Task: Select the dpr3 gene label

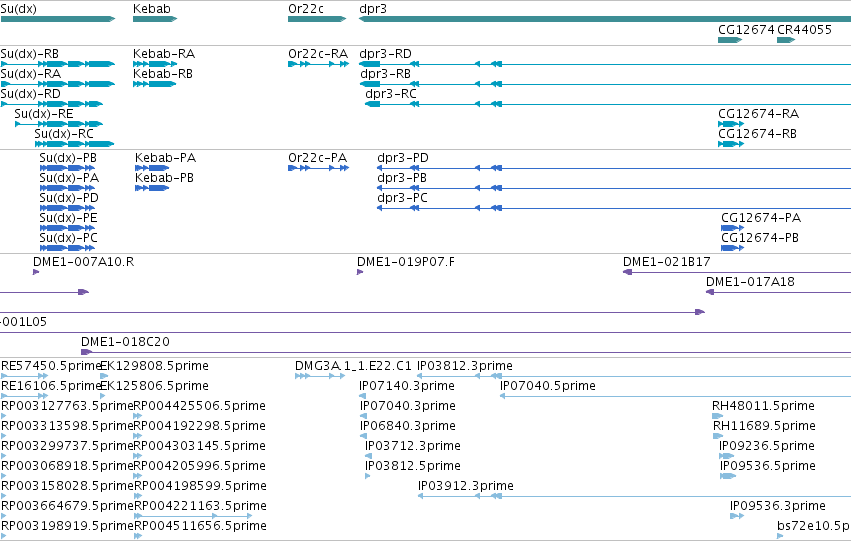Action: tap(373, 9)
